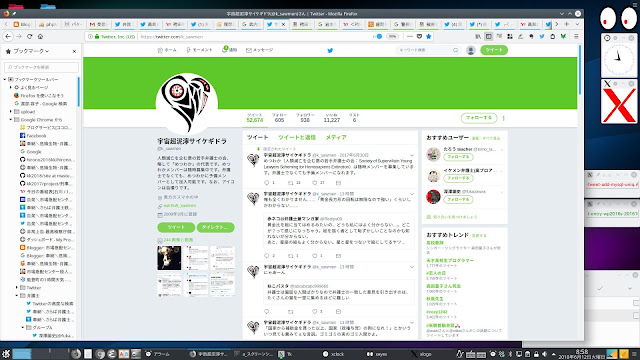
Task: Switch to the Gmail browser tab
Action: pos(98,24)
